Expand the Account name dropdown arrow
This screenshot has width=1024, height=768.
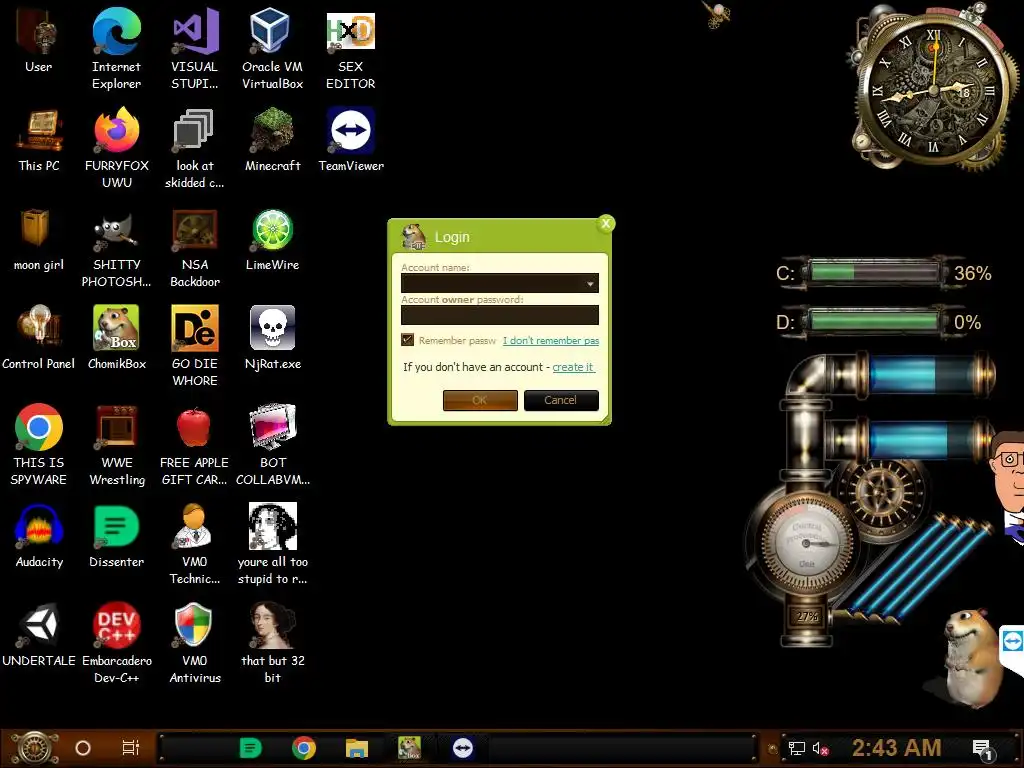pyautogui.click(x=590, y=283)
